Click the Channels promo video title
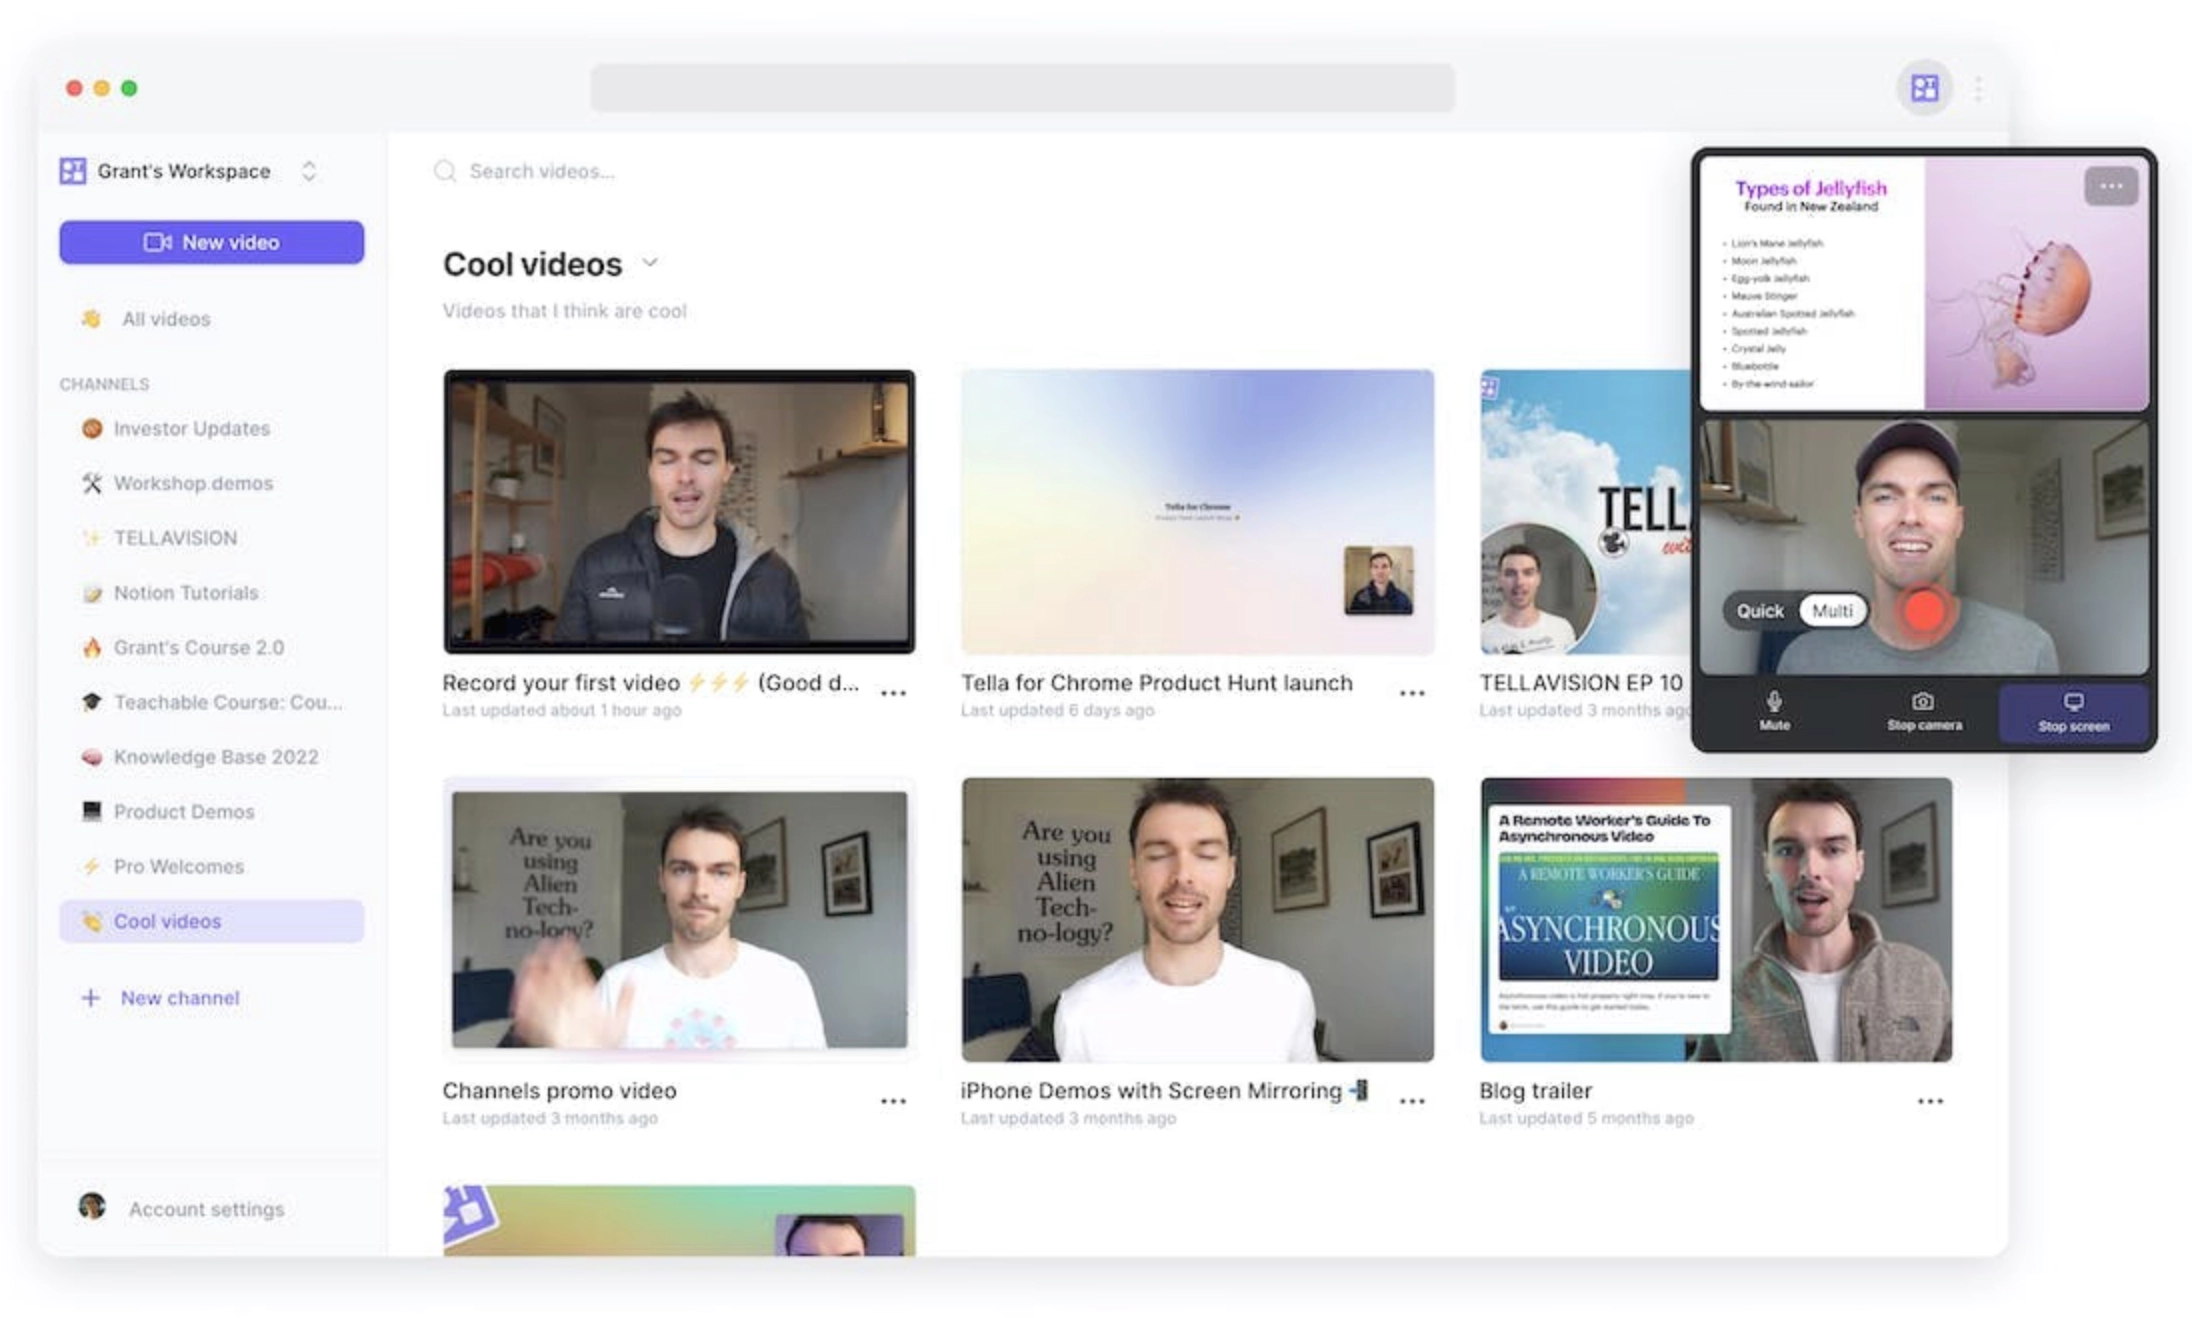This screenshot has height=1318, width=2192. point(560,1091)
